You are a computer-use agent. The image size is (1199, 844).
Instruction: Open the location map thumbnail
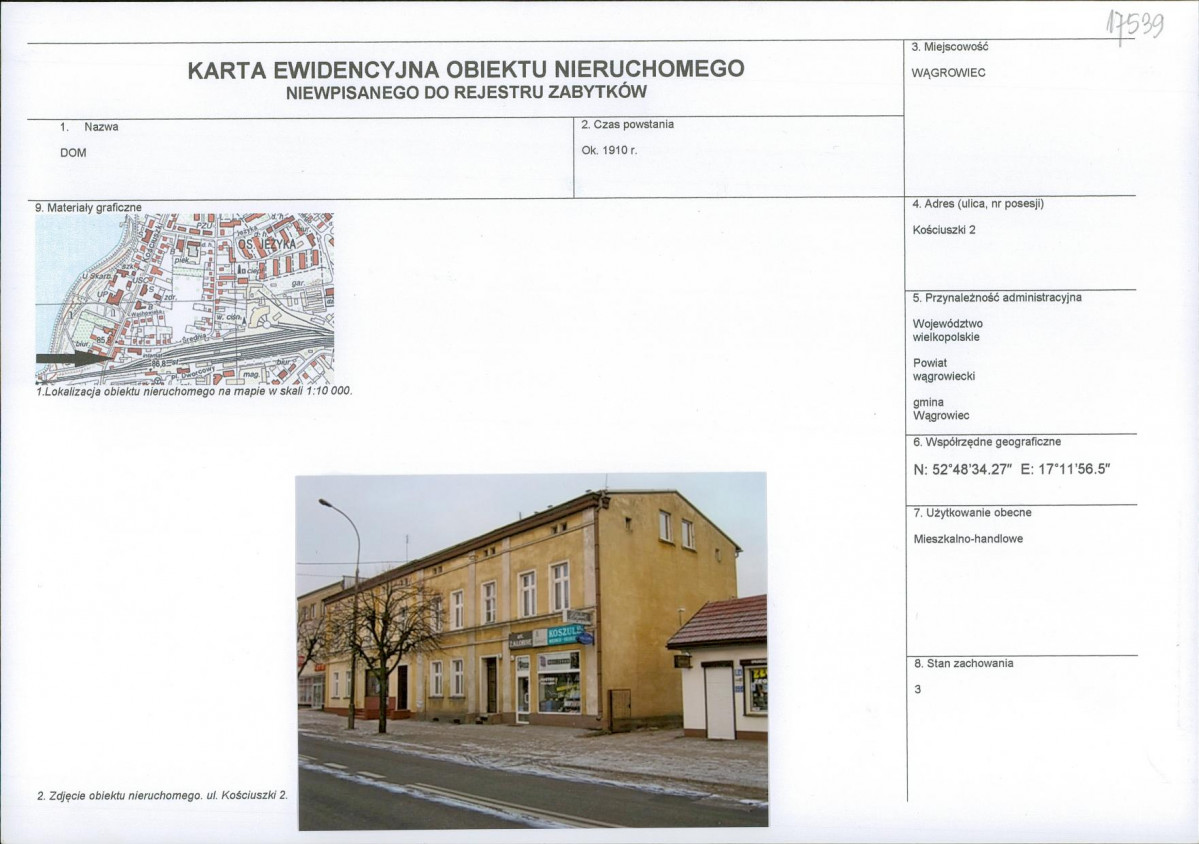pos(184,299)
